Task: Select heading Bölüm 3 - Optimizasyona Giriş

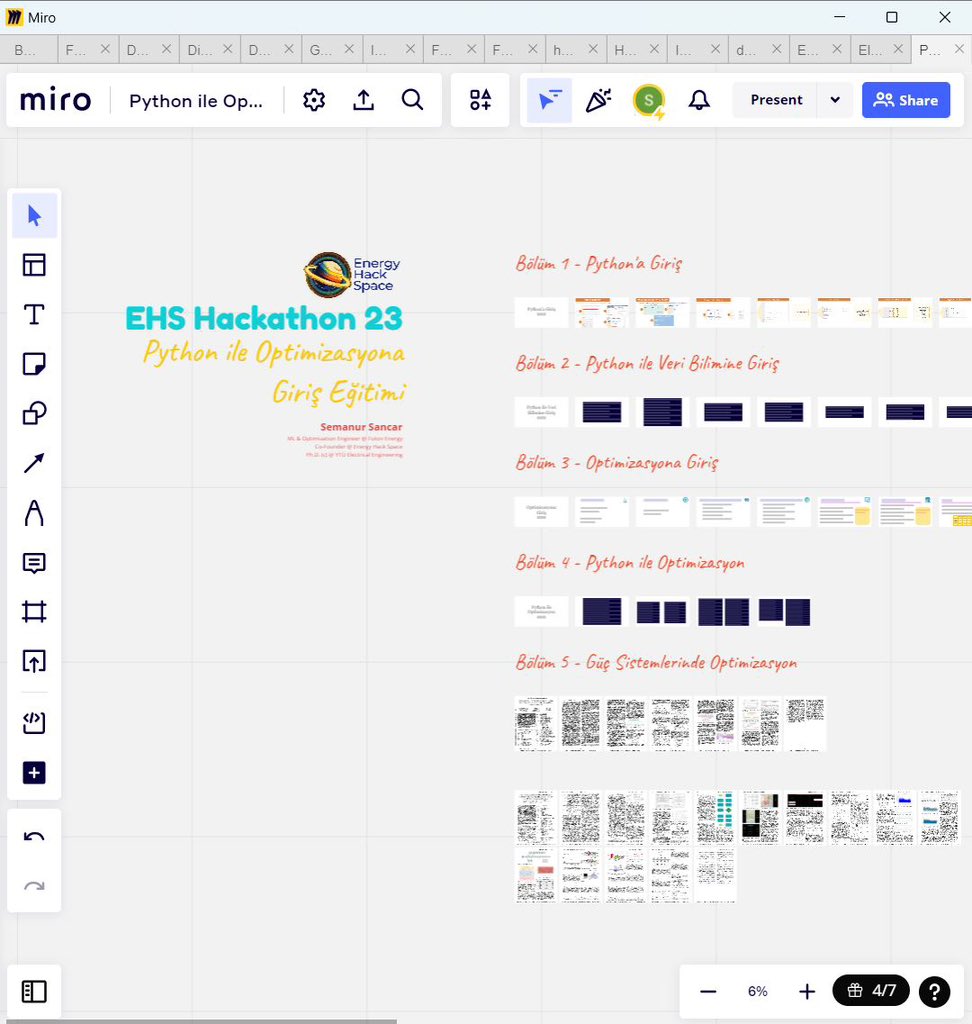Action: coord(617,463)
